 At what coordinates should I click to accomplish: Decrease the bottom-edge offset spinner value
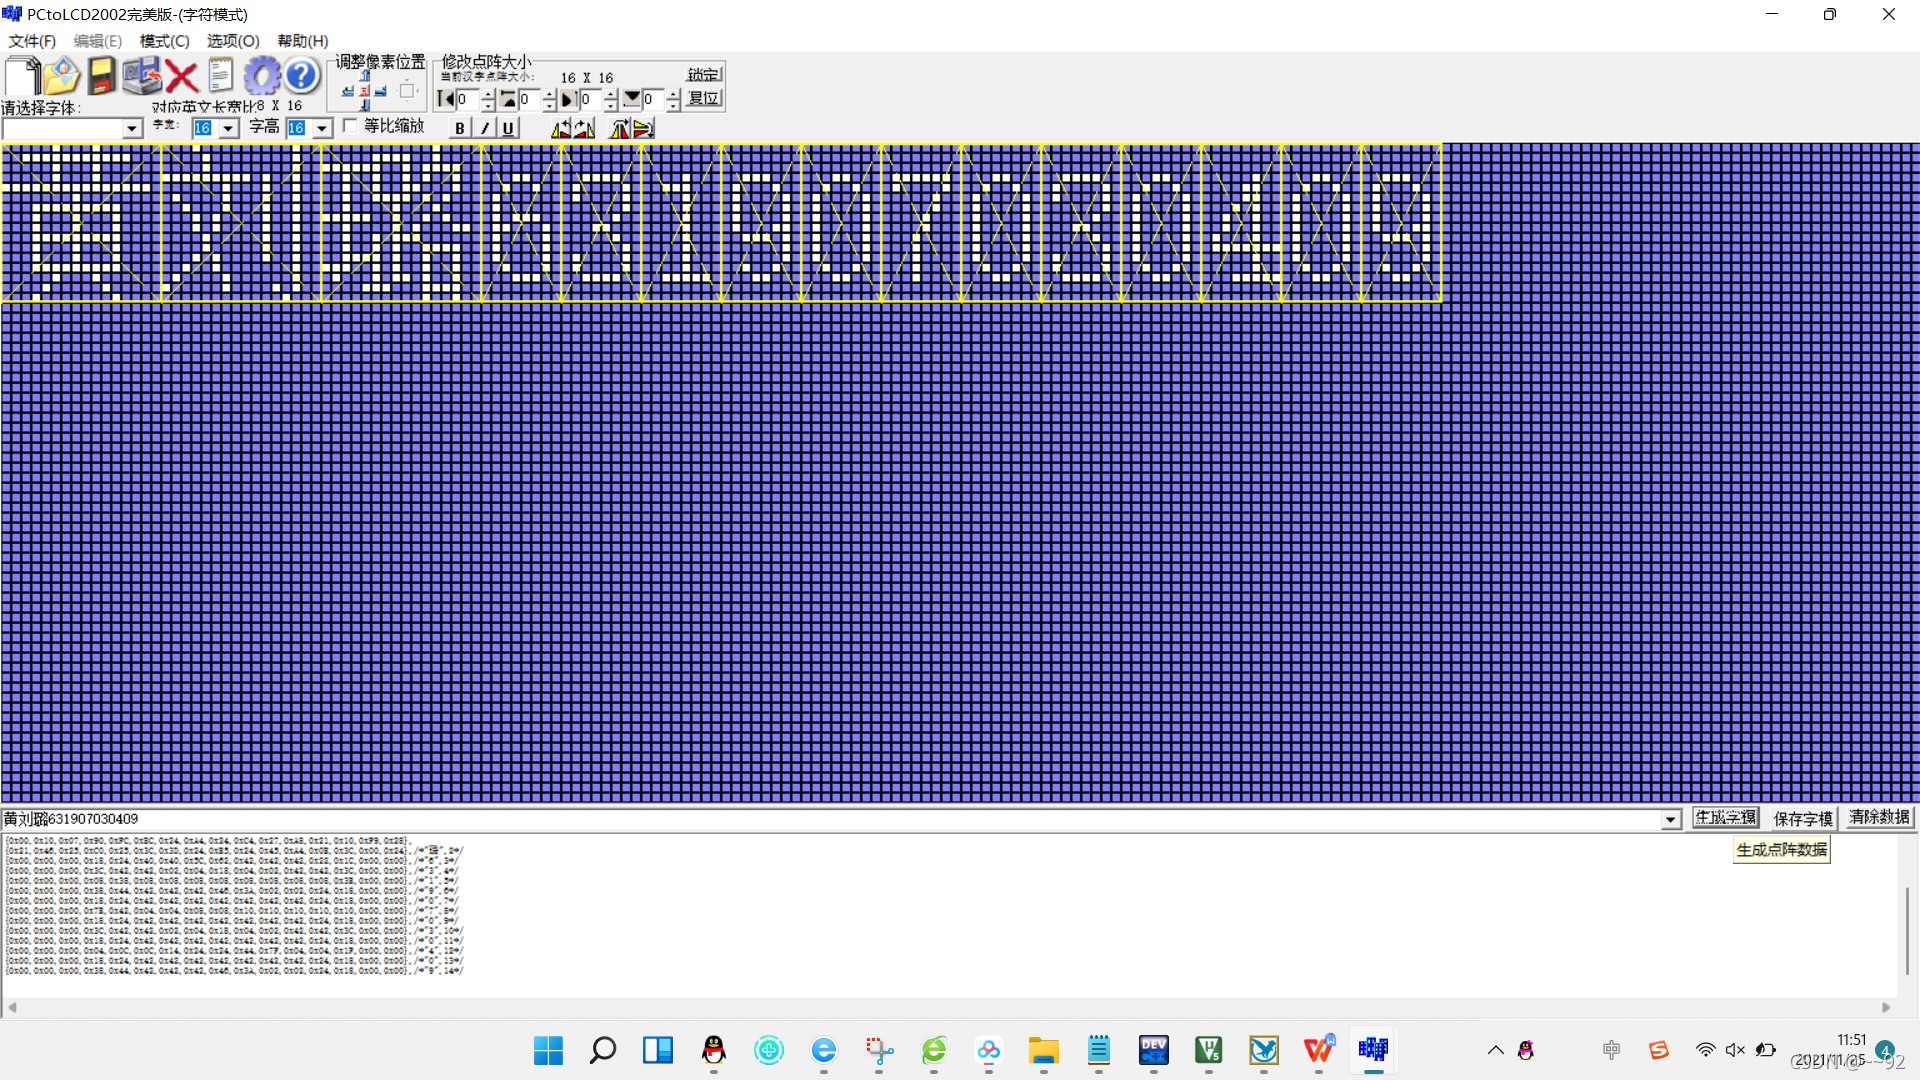673,105
